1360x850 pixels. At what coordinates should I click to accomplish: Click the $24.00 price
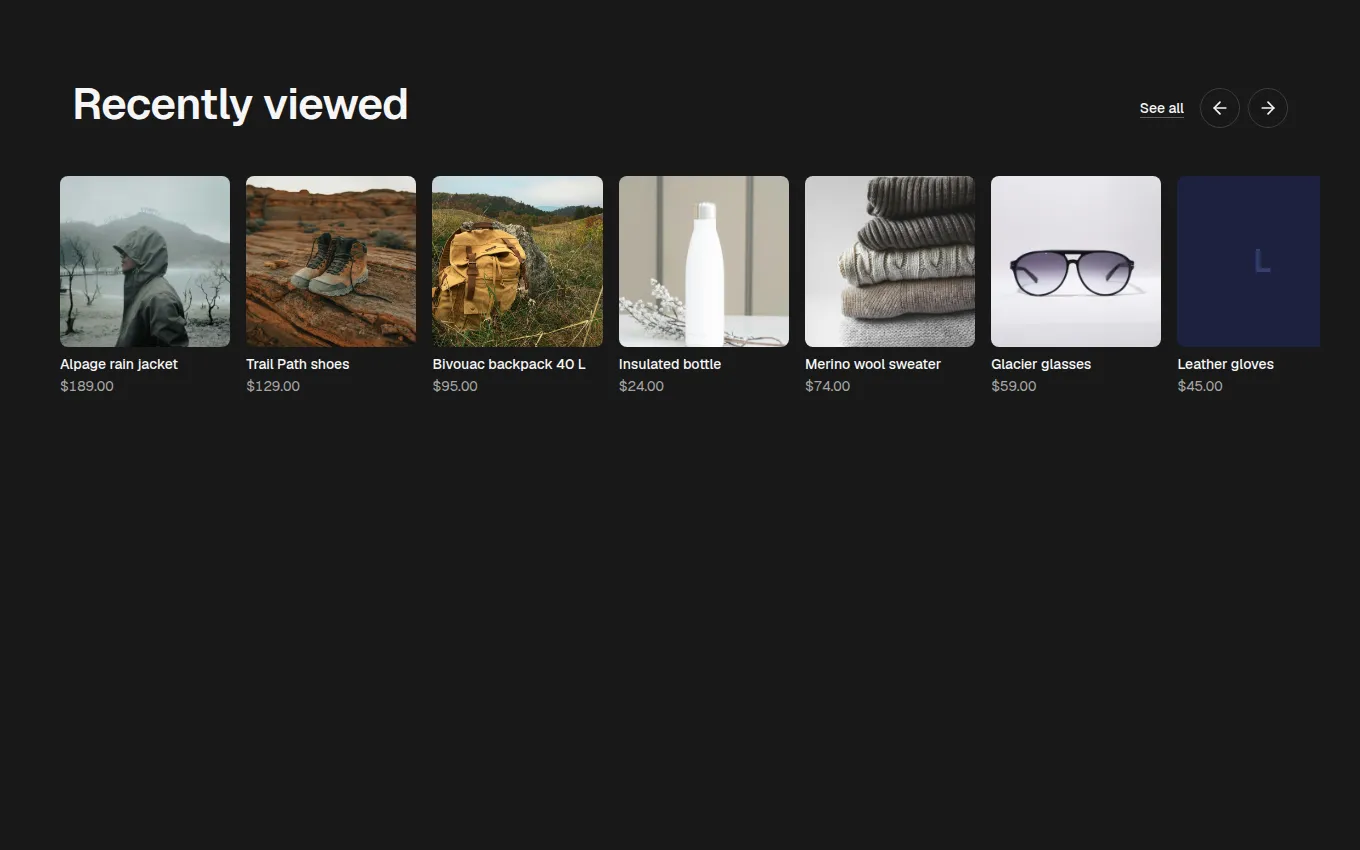[x=641, y=386]
